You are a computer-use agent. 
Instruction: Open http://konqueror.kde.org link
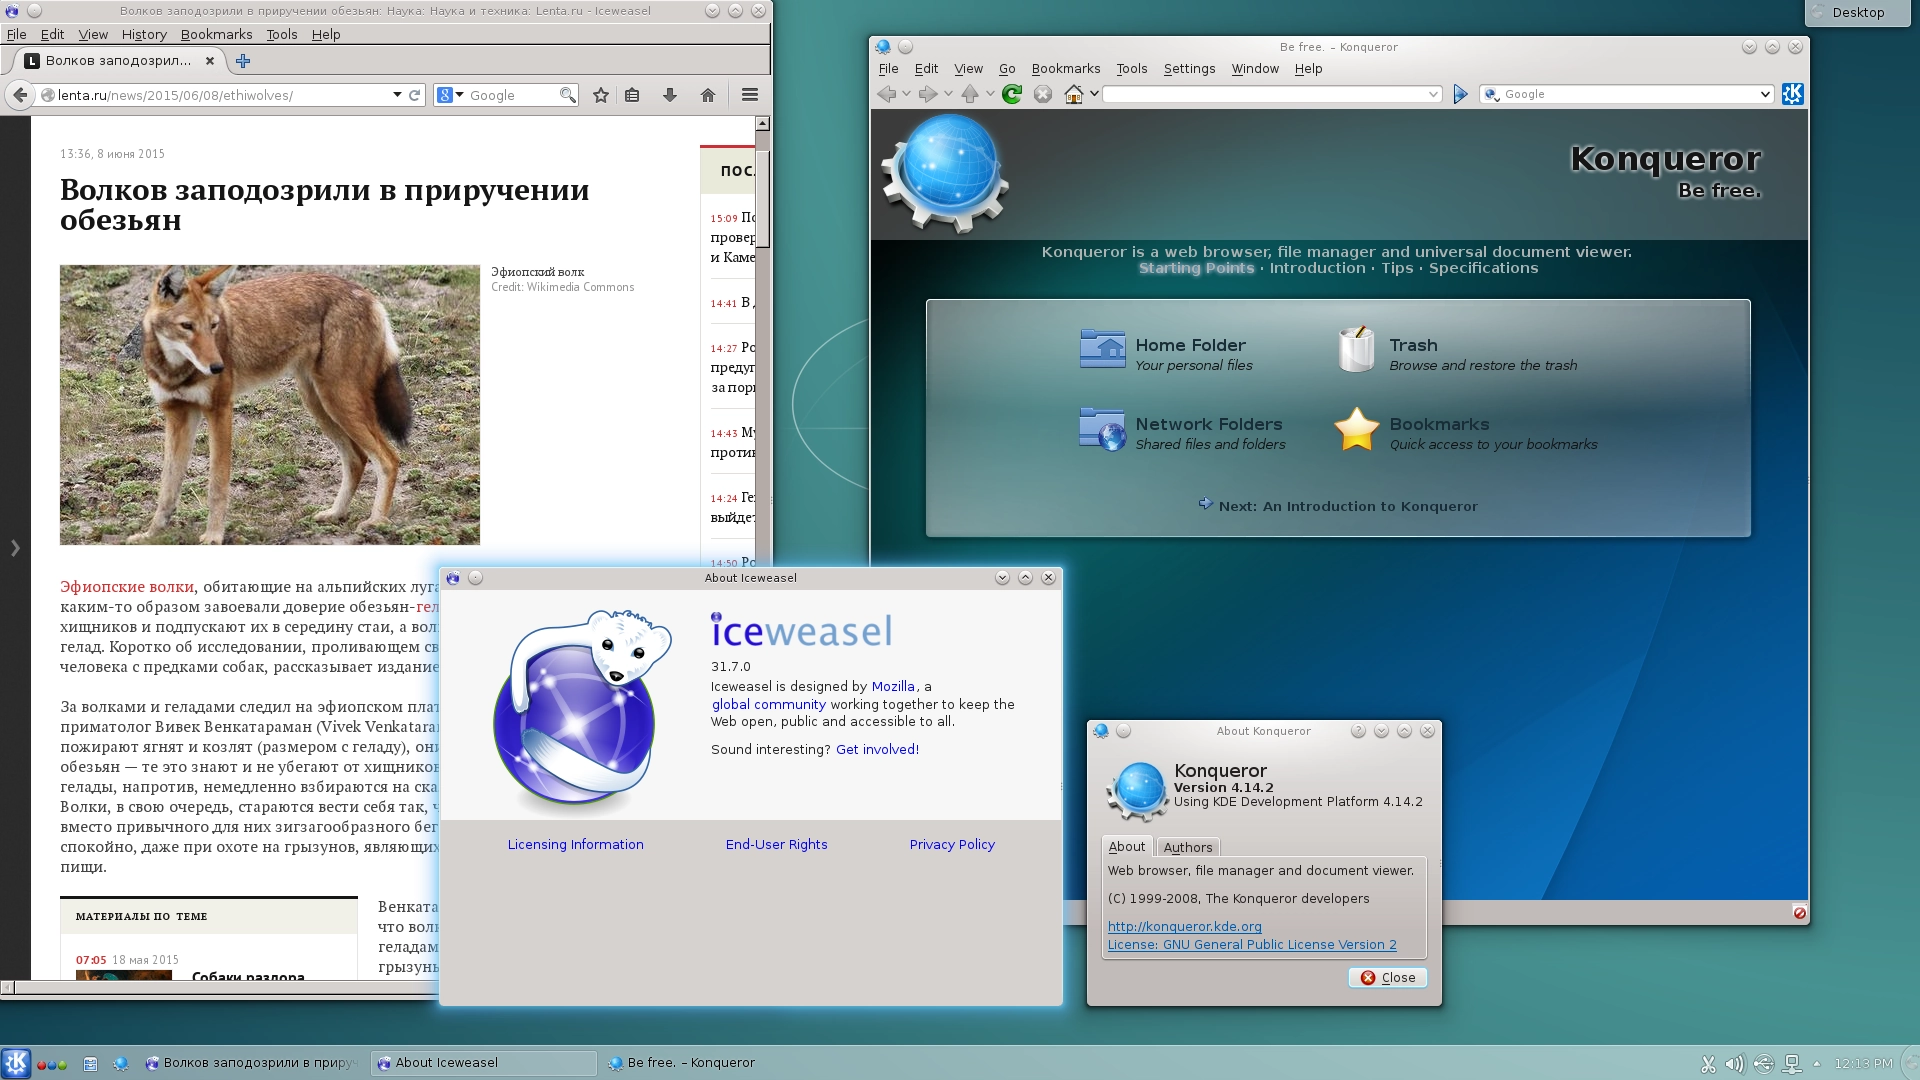1185,927
